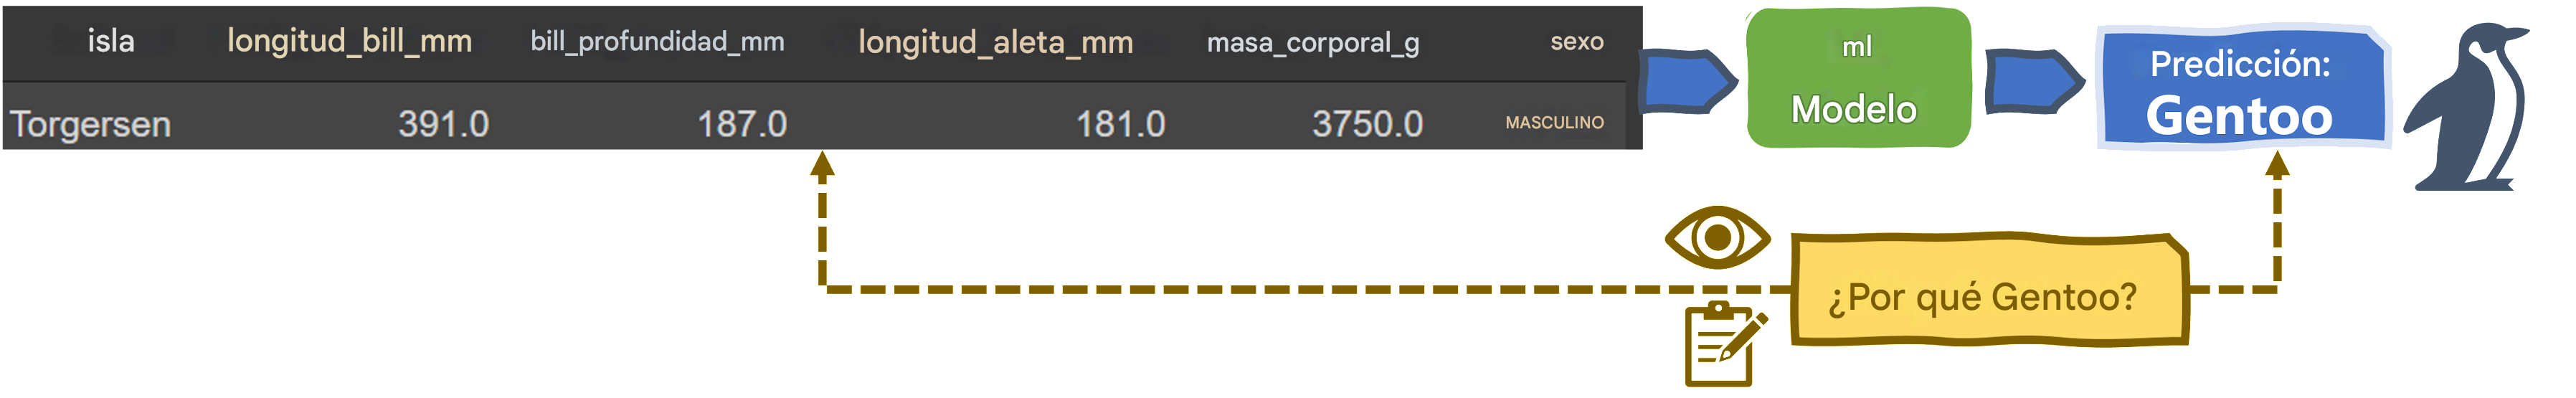Click the yellow ¿Por qué Gentoo? box
The height and width of the screenshot is (398, 2576).
1988,291
